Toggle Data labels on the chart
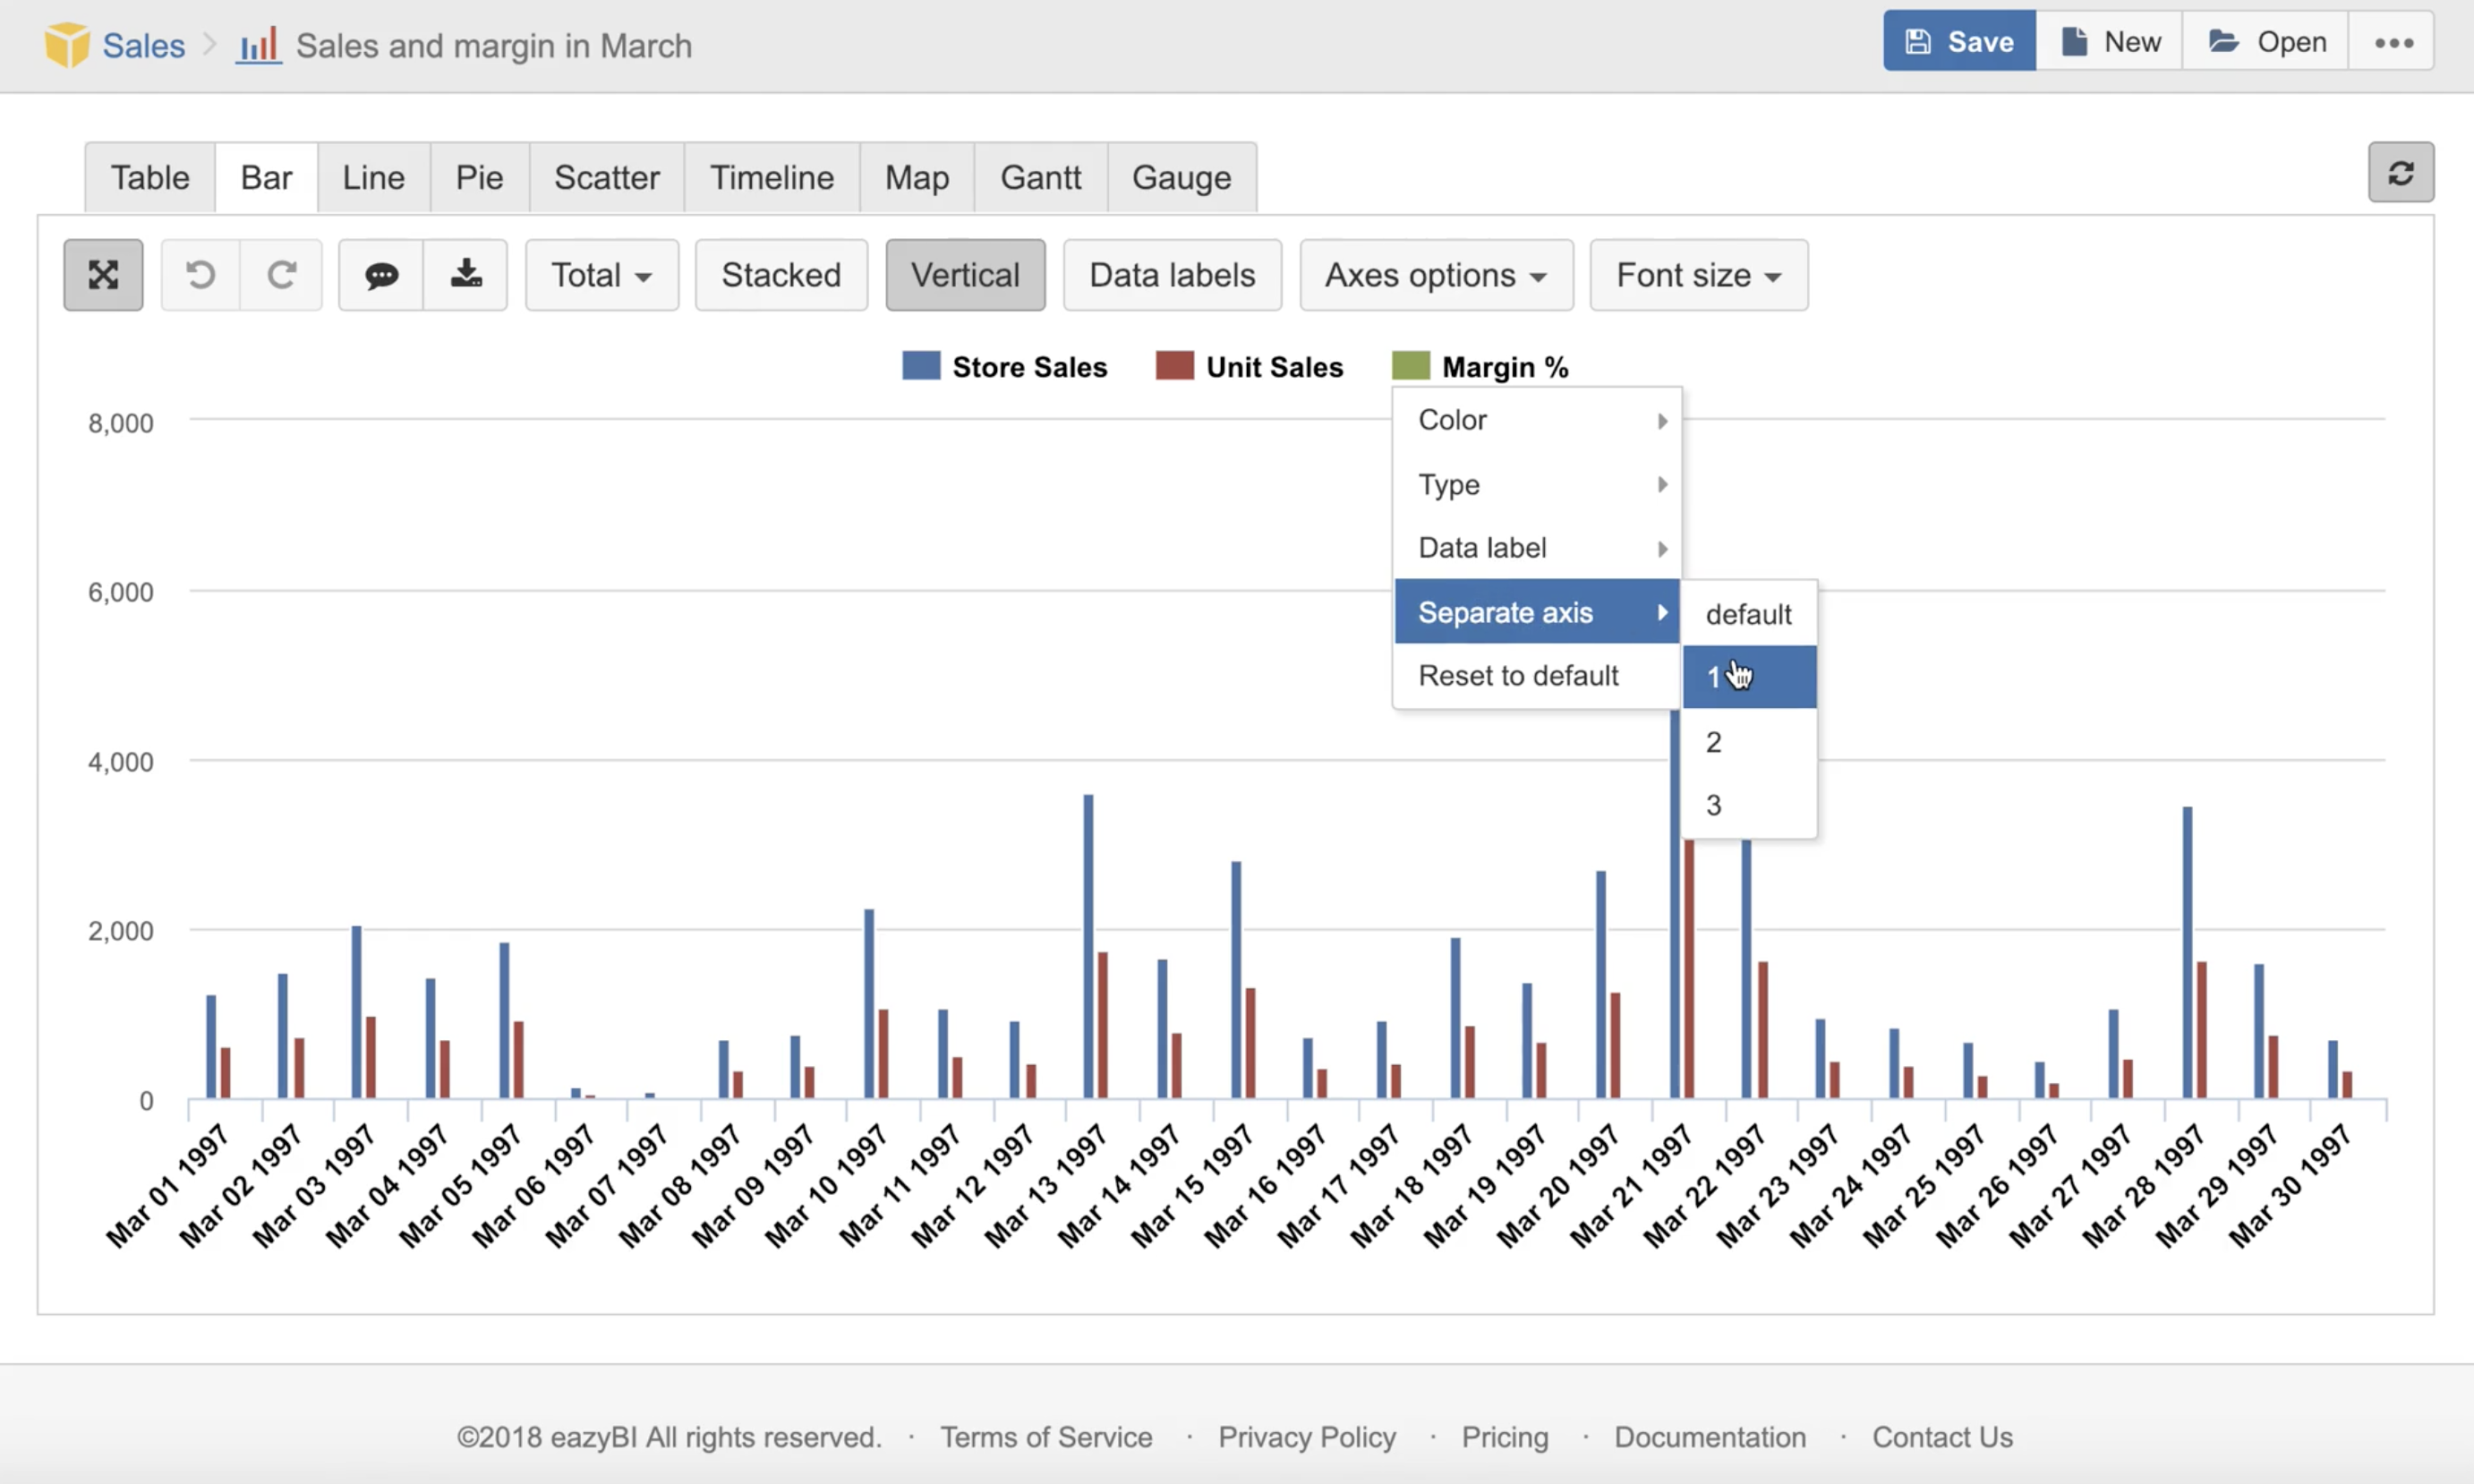Viewport: 2474px width, 1484px height. 1172,275
